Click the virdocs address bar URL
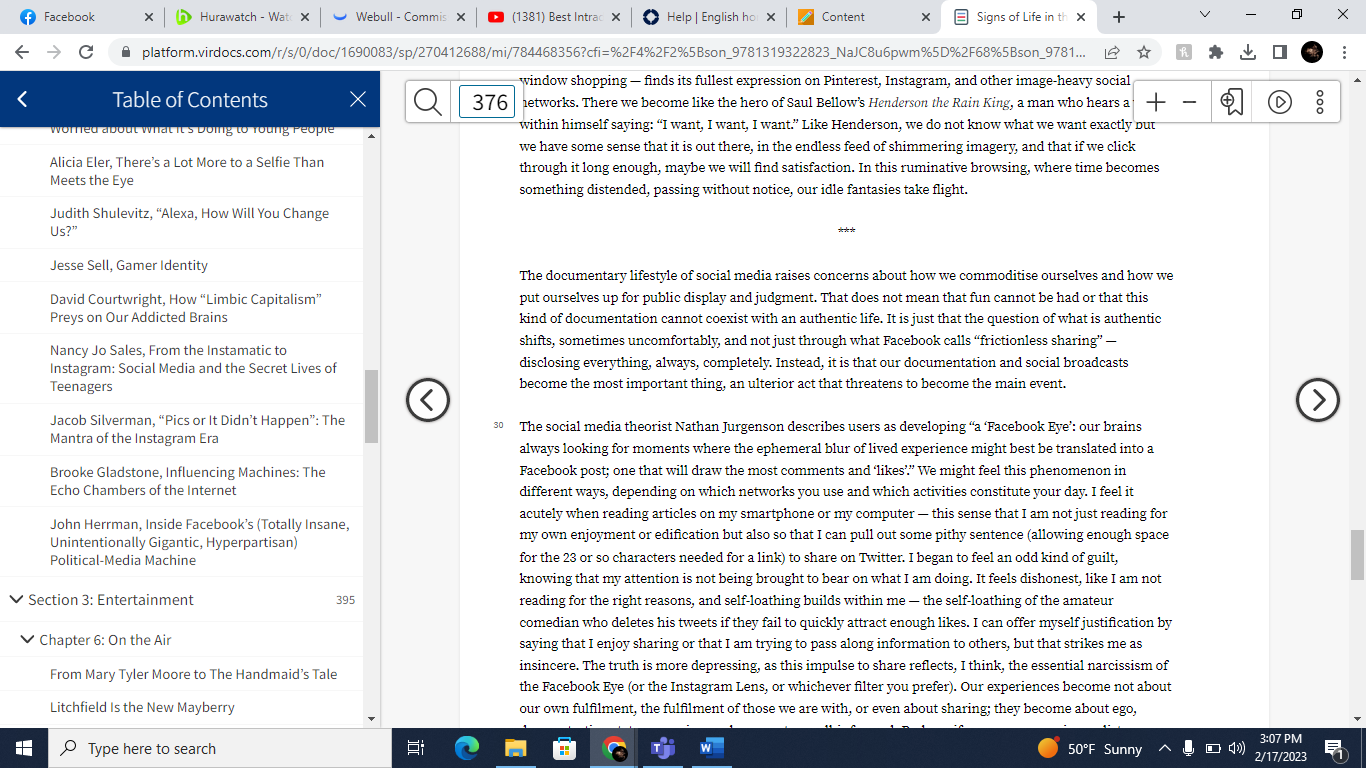 [612, 52]
